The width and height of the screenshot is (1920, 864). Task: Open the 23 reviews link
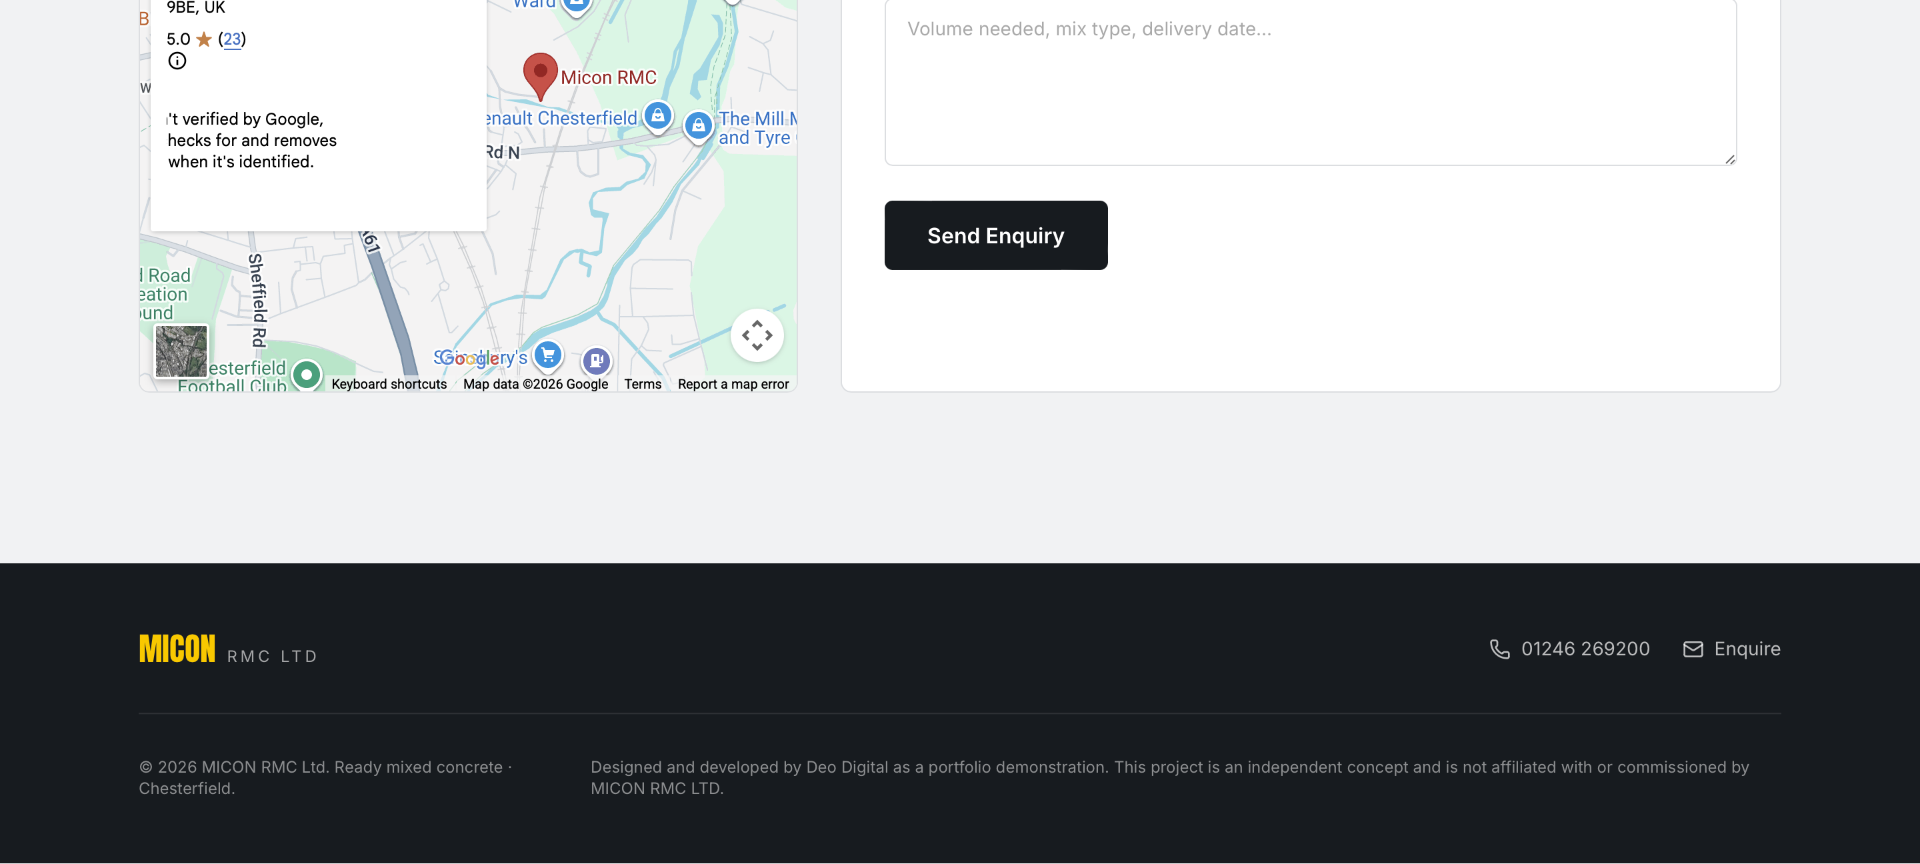pyautogui.click(x=232, y=39)
